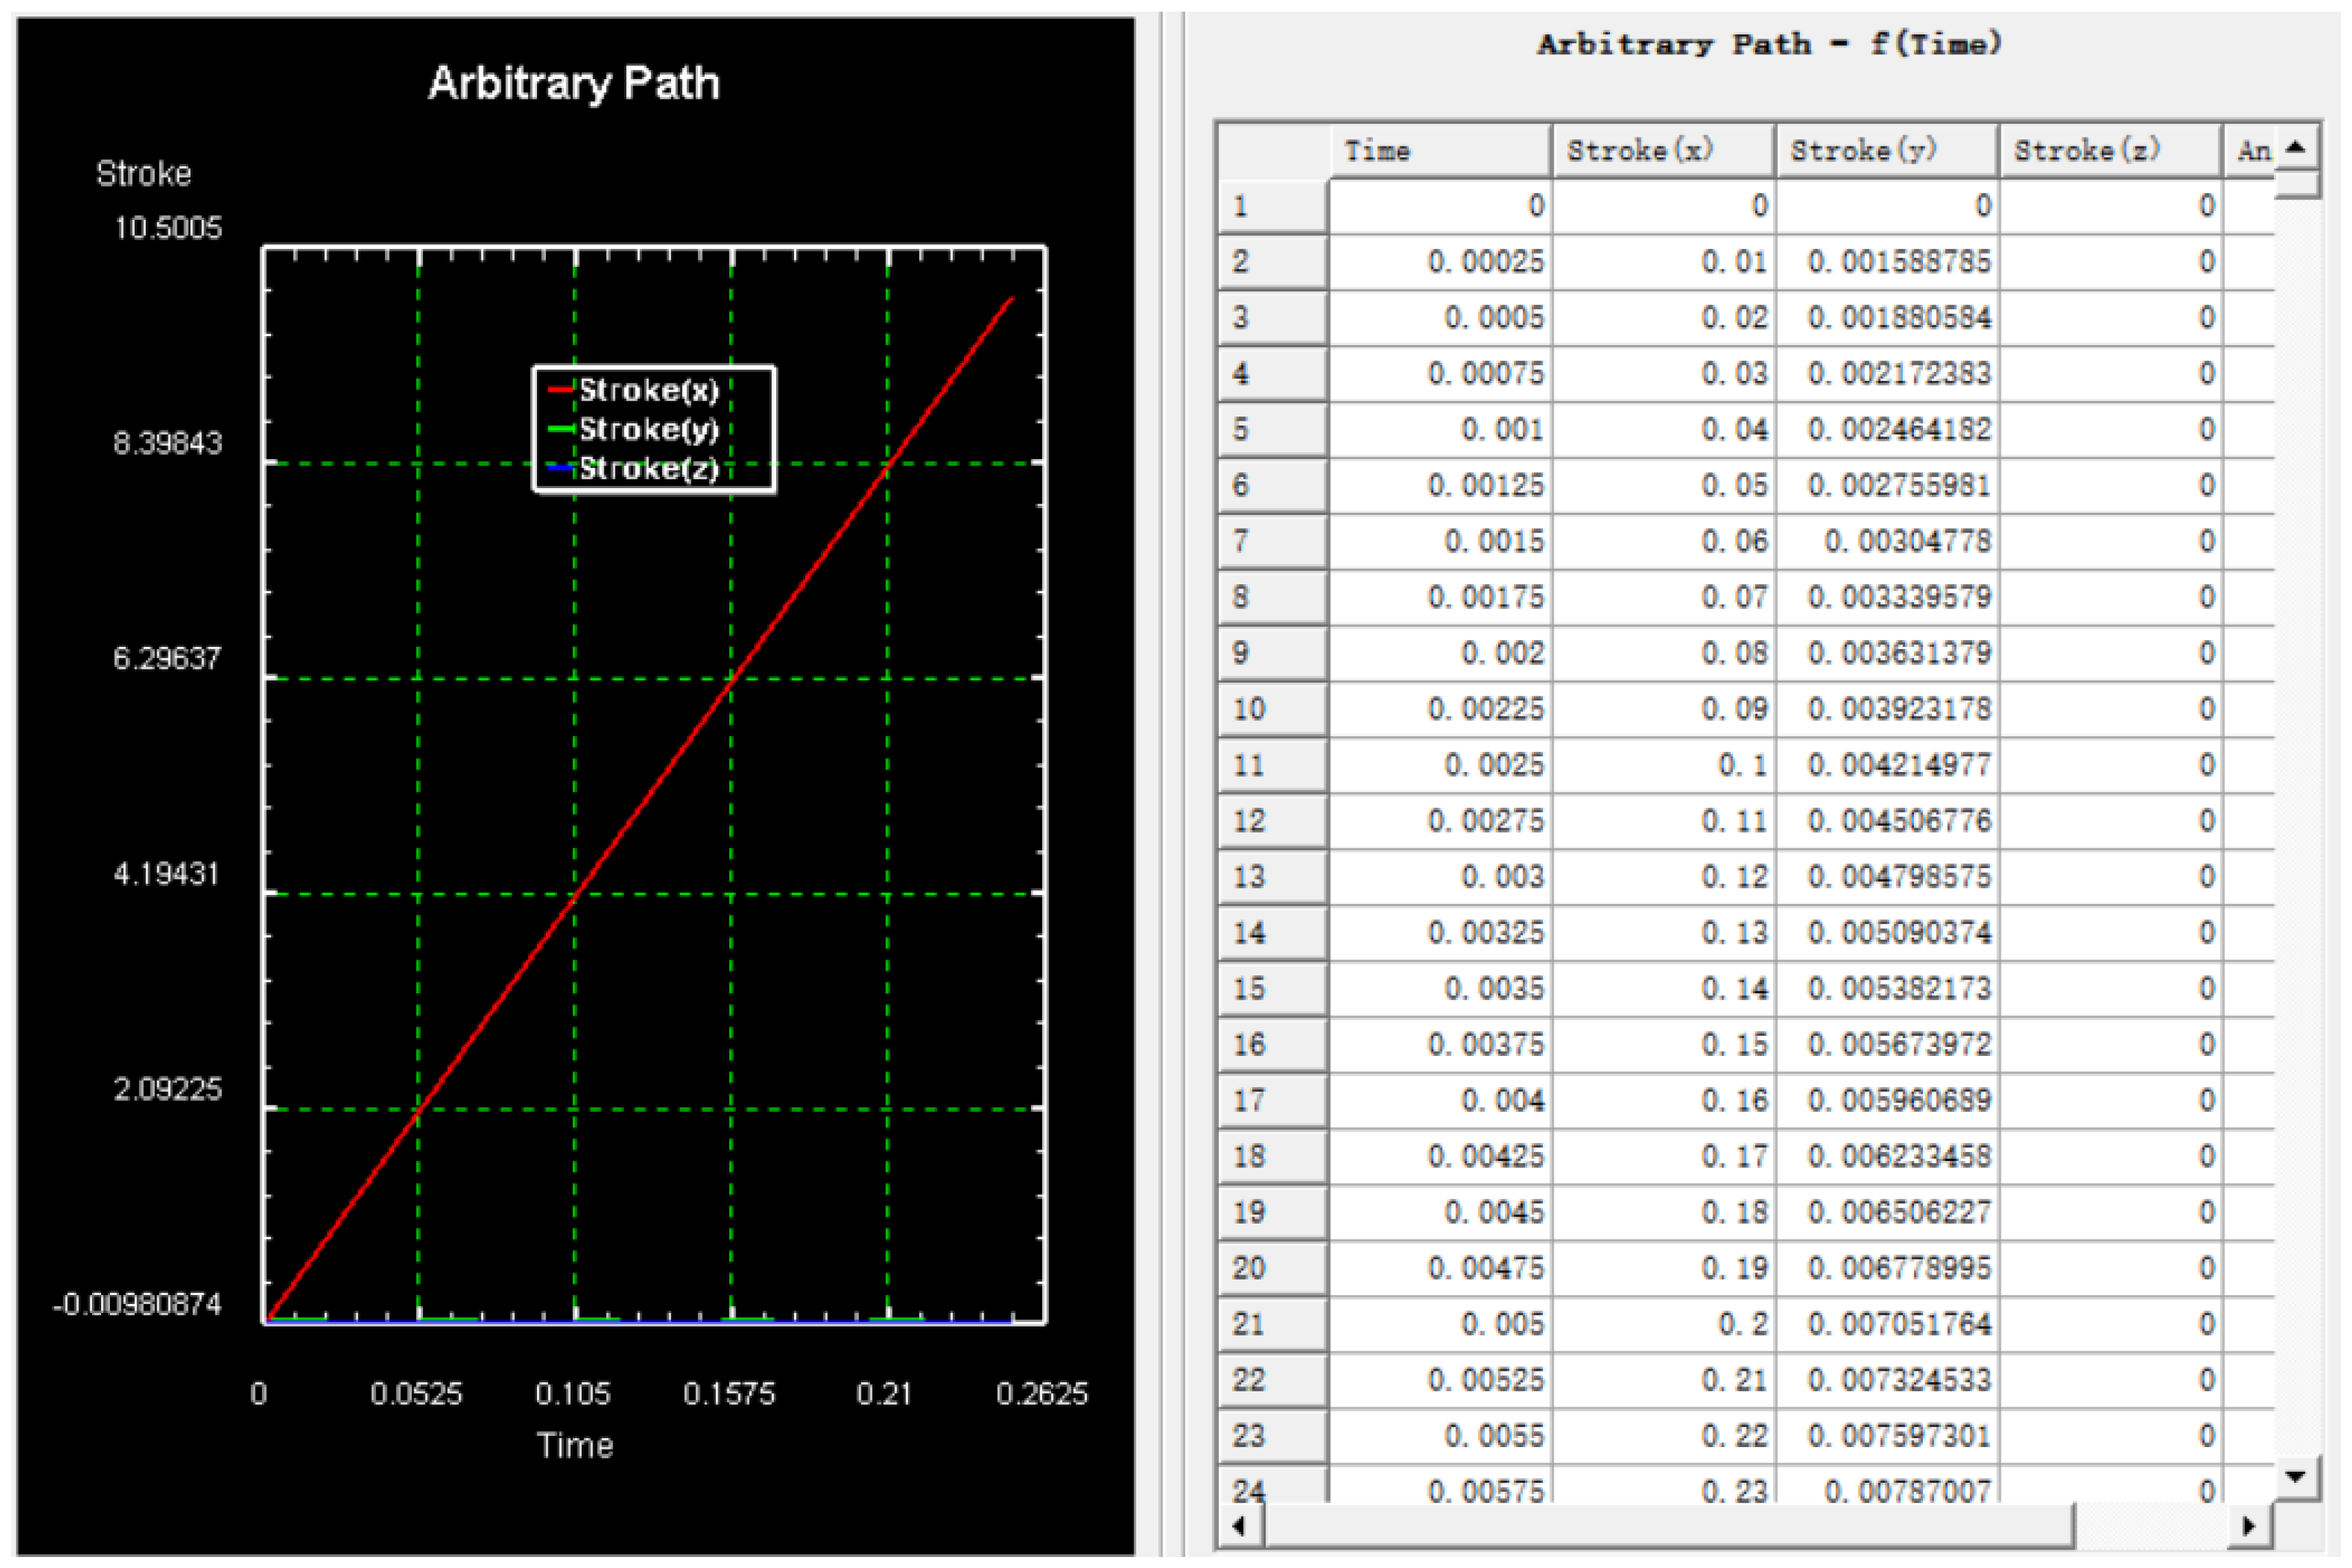
Task: Select the Stroke(x) column header
Action: pyautogui.click(x=1664, y=152)
